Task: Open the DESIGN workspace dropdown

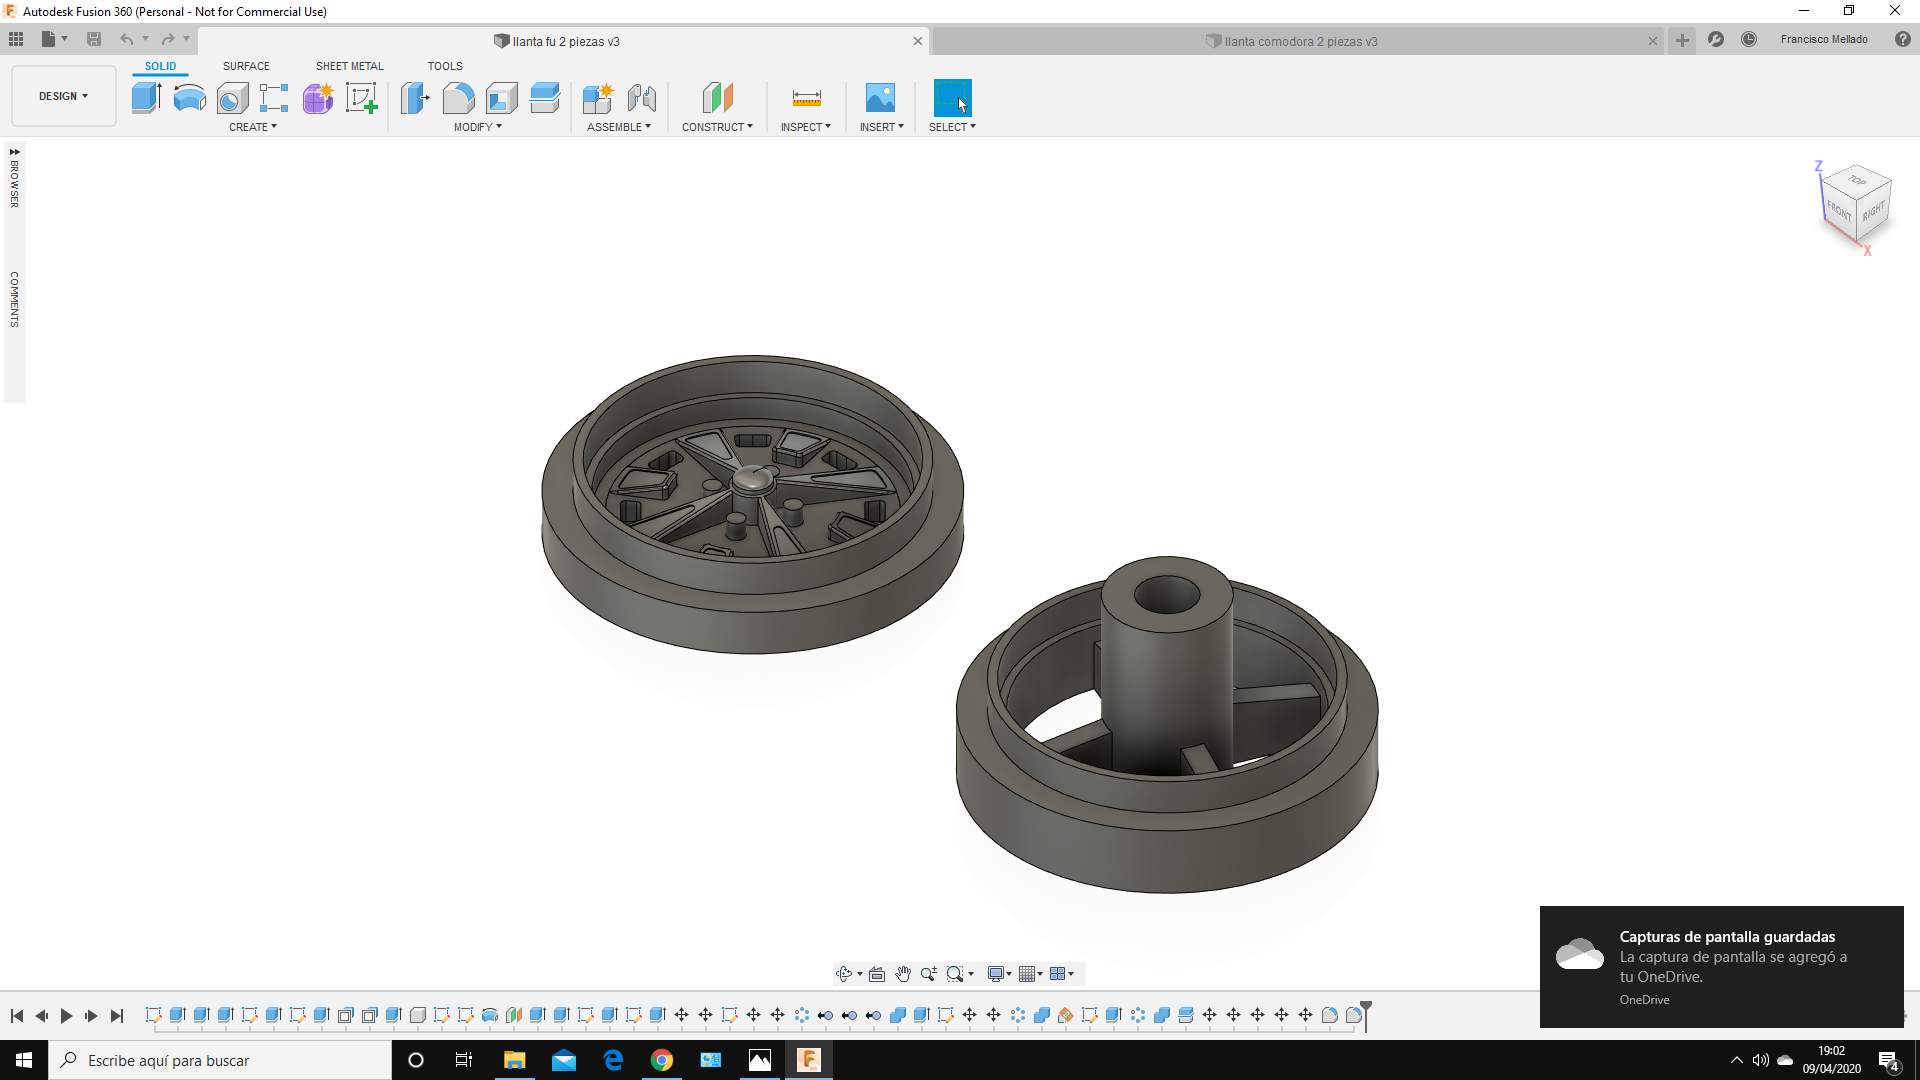Action: click(x=63, y=96)
